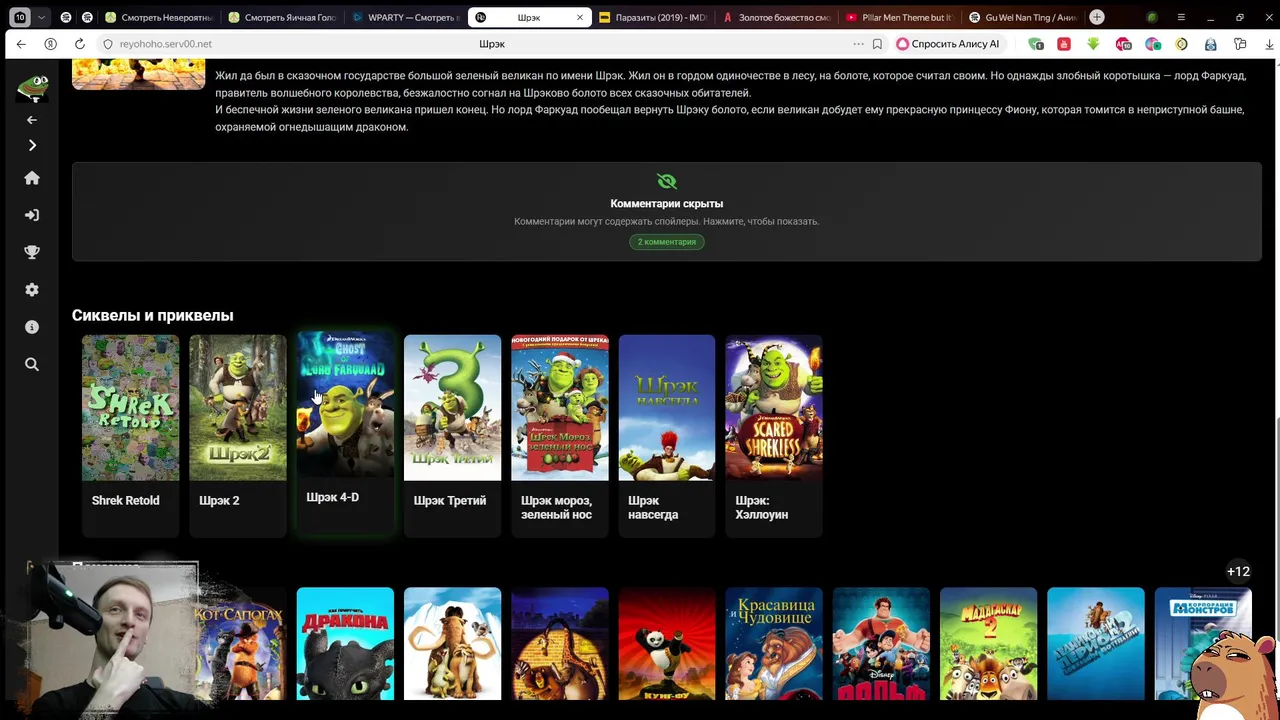This screenshot has width=1280, height=720.
Task: Open the Шрэк 2 title link
Action: point(219,501)
